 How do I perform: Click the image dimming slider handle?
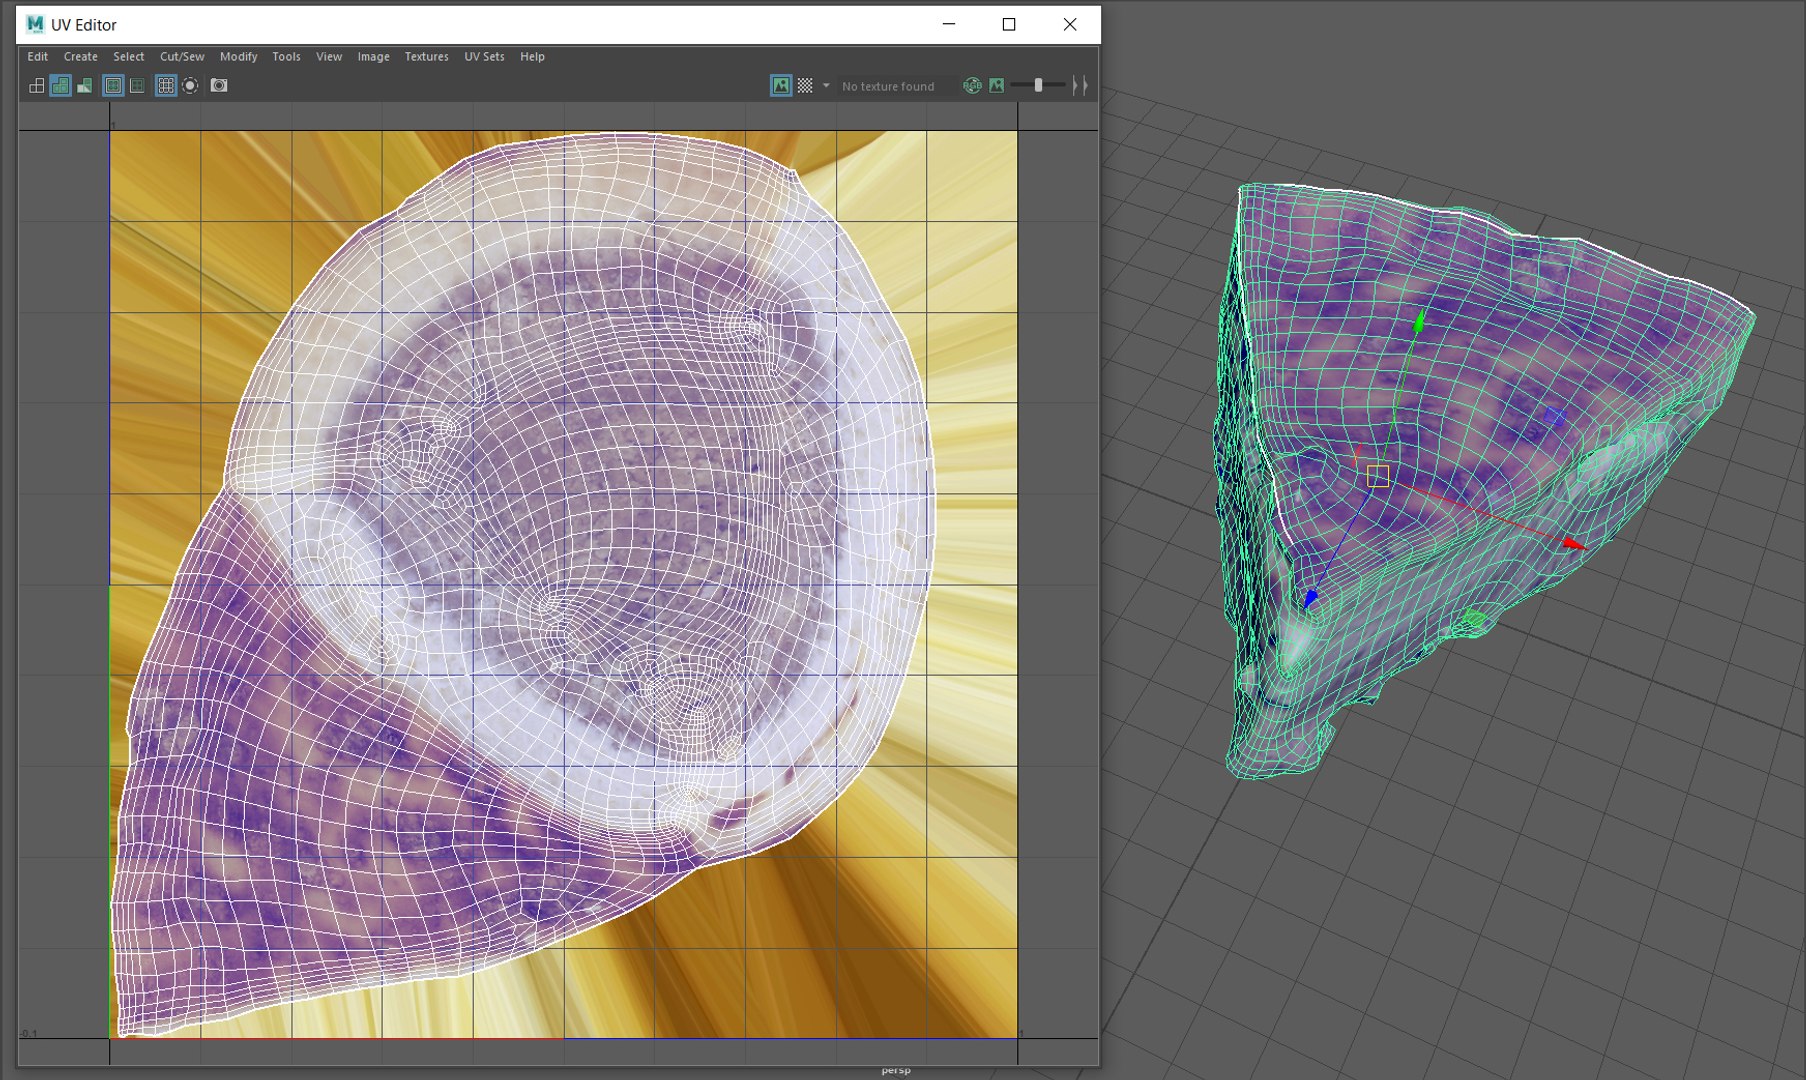click(x=1038, y=86)
